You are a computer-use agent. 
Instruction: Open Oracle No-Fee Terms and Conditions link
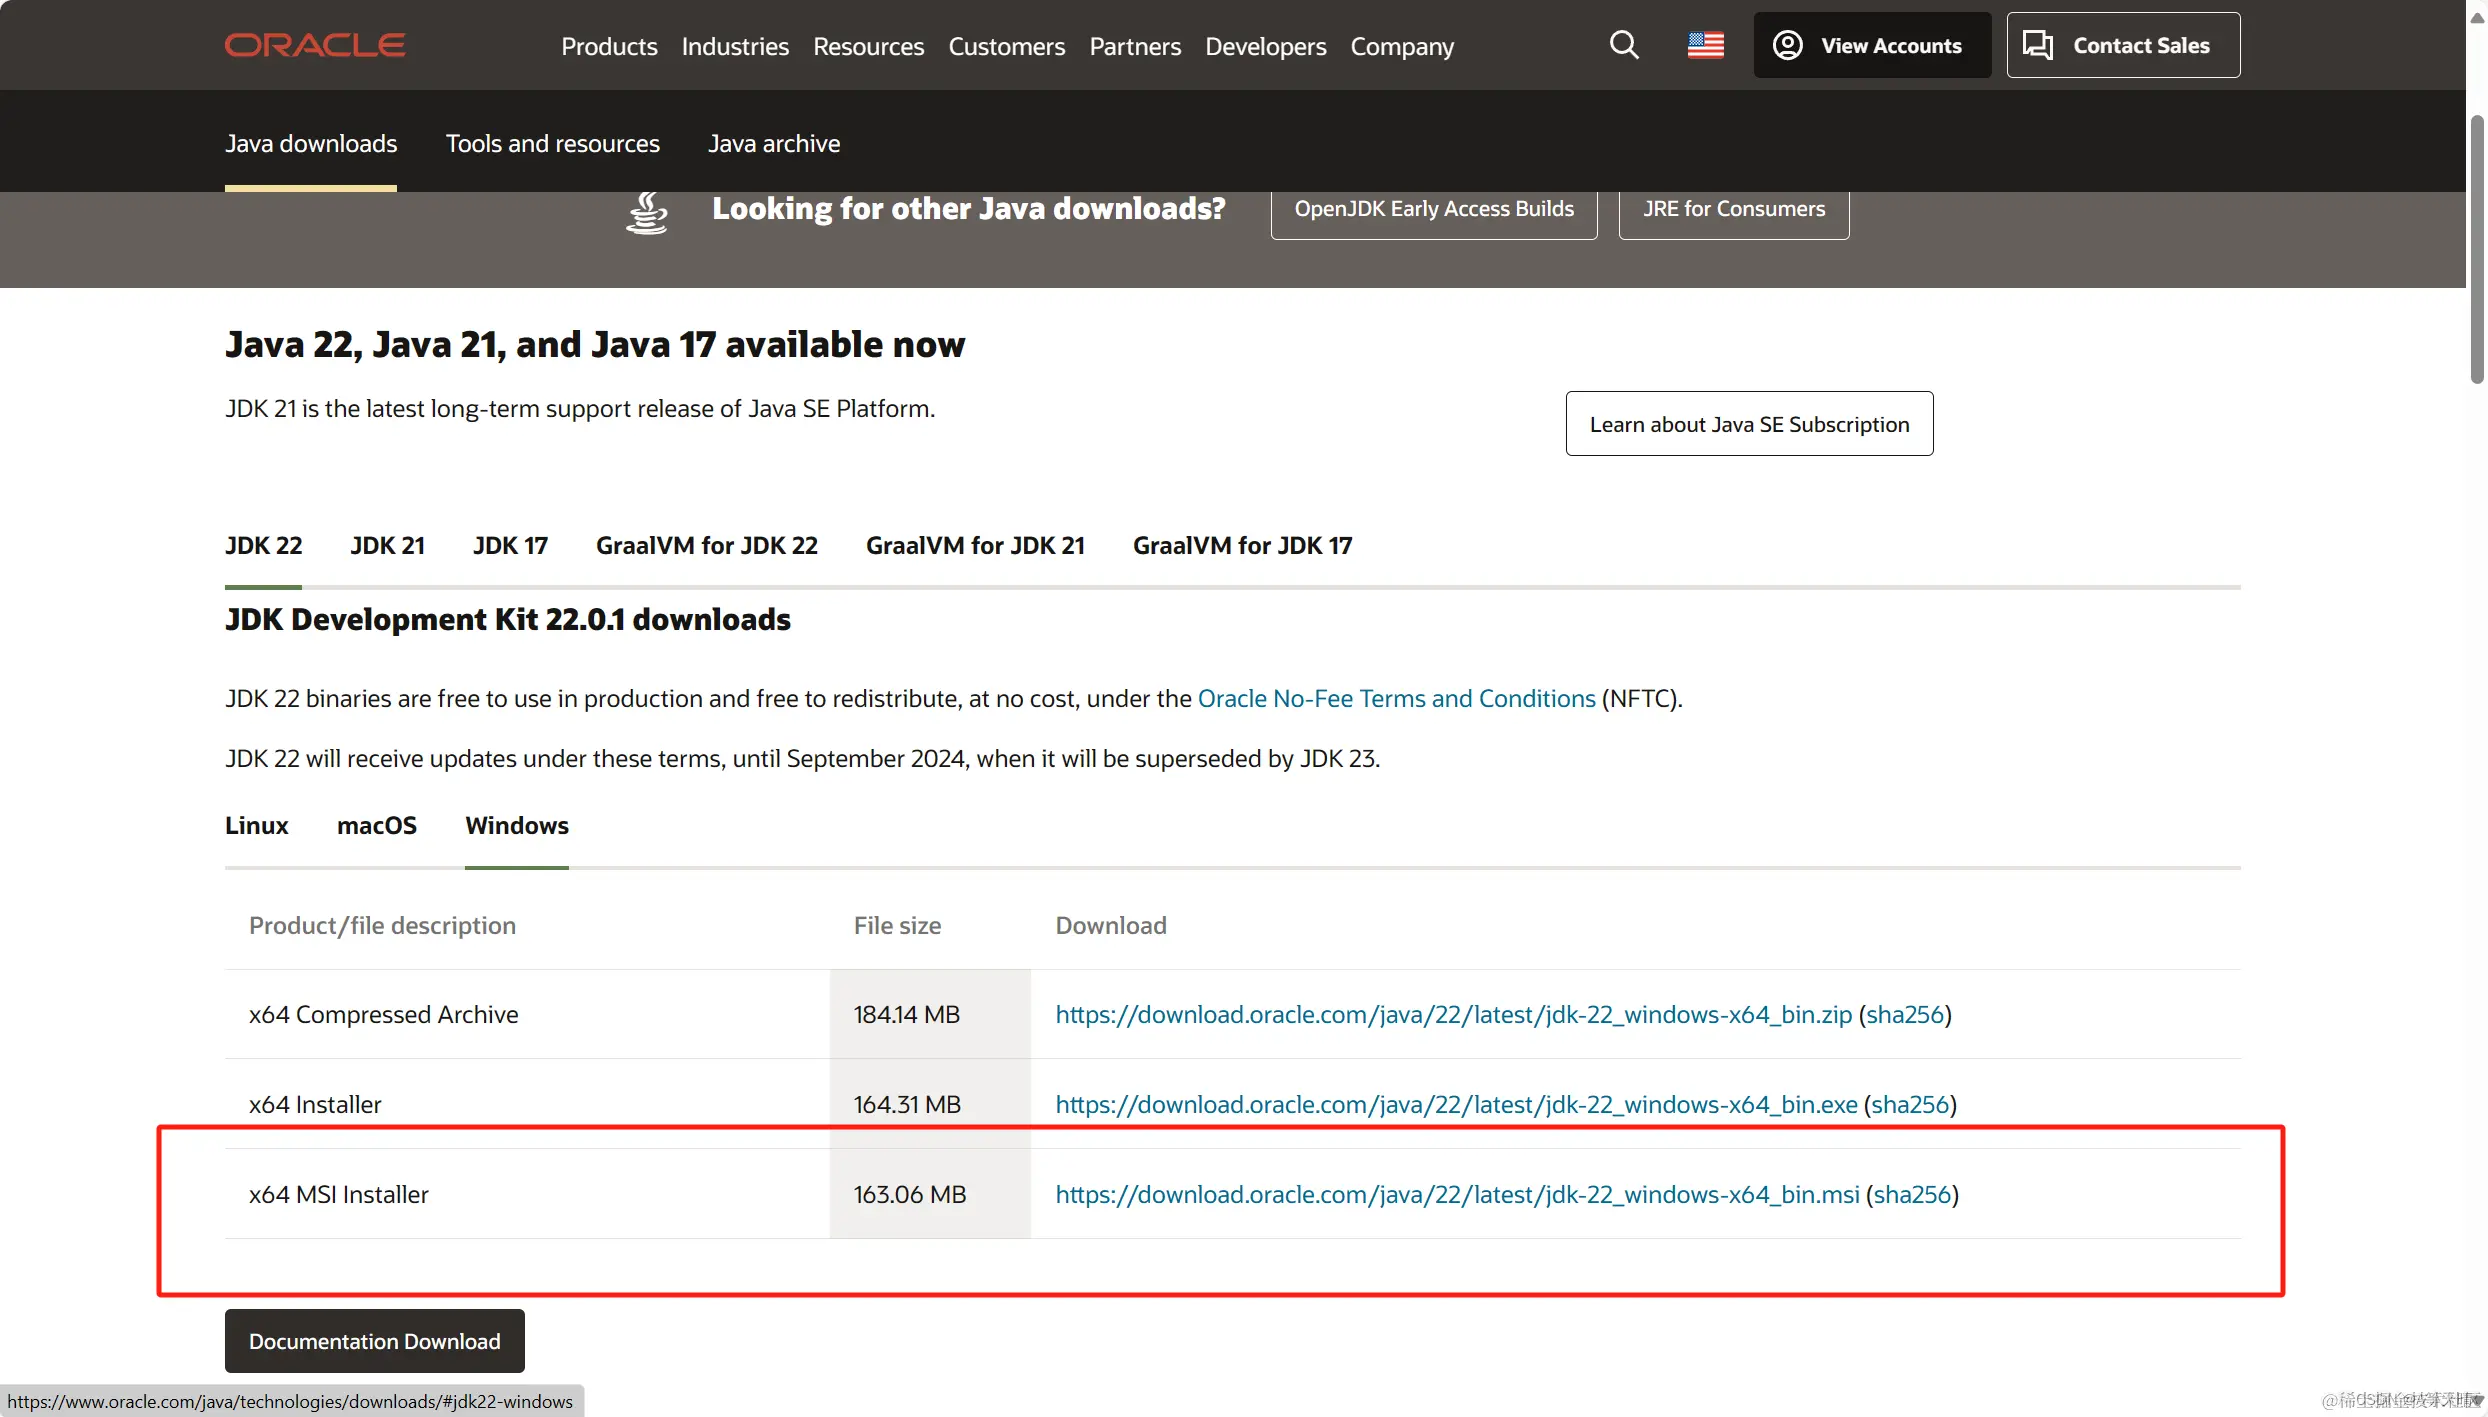click(x=1396, y=698)
